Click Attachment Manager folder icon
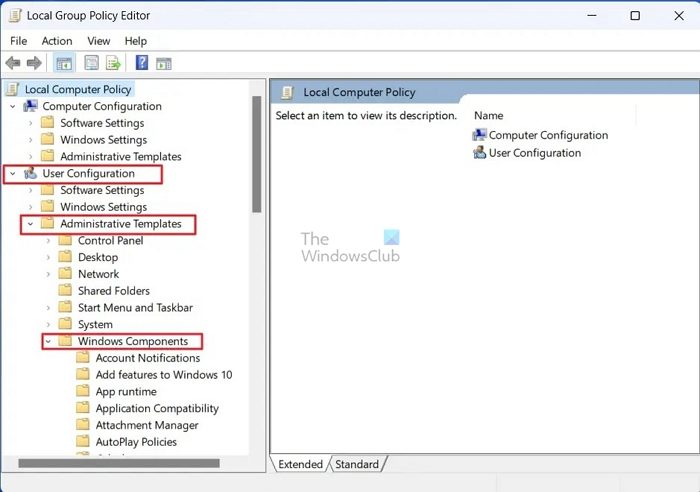Image resolution: width=700 pixels, height=492 pixels. tap(83, 425)
